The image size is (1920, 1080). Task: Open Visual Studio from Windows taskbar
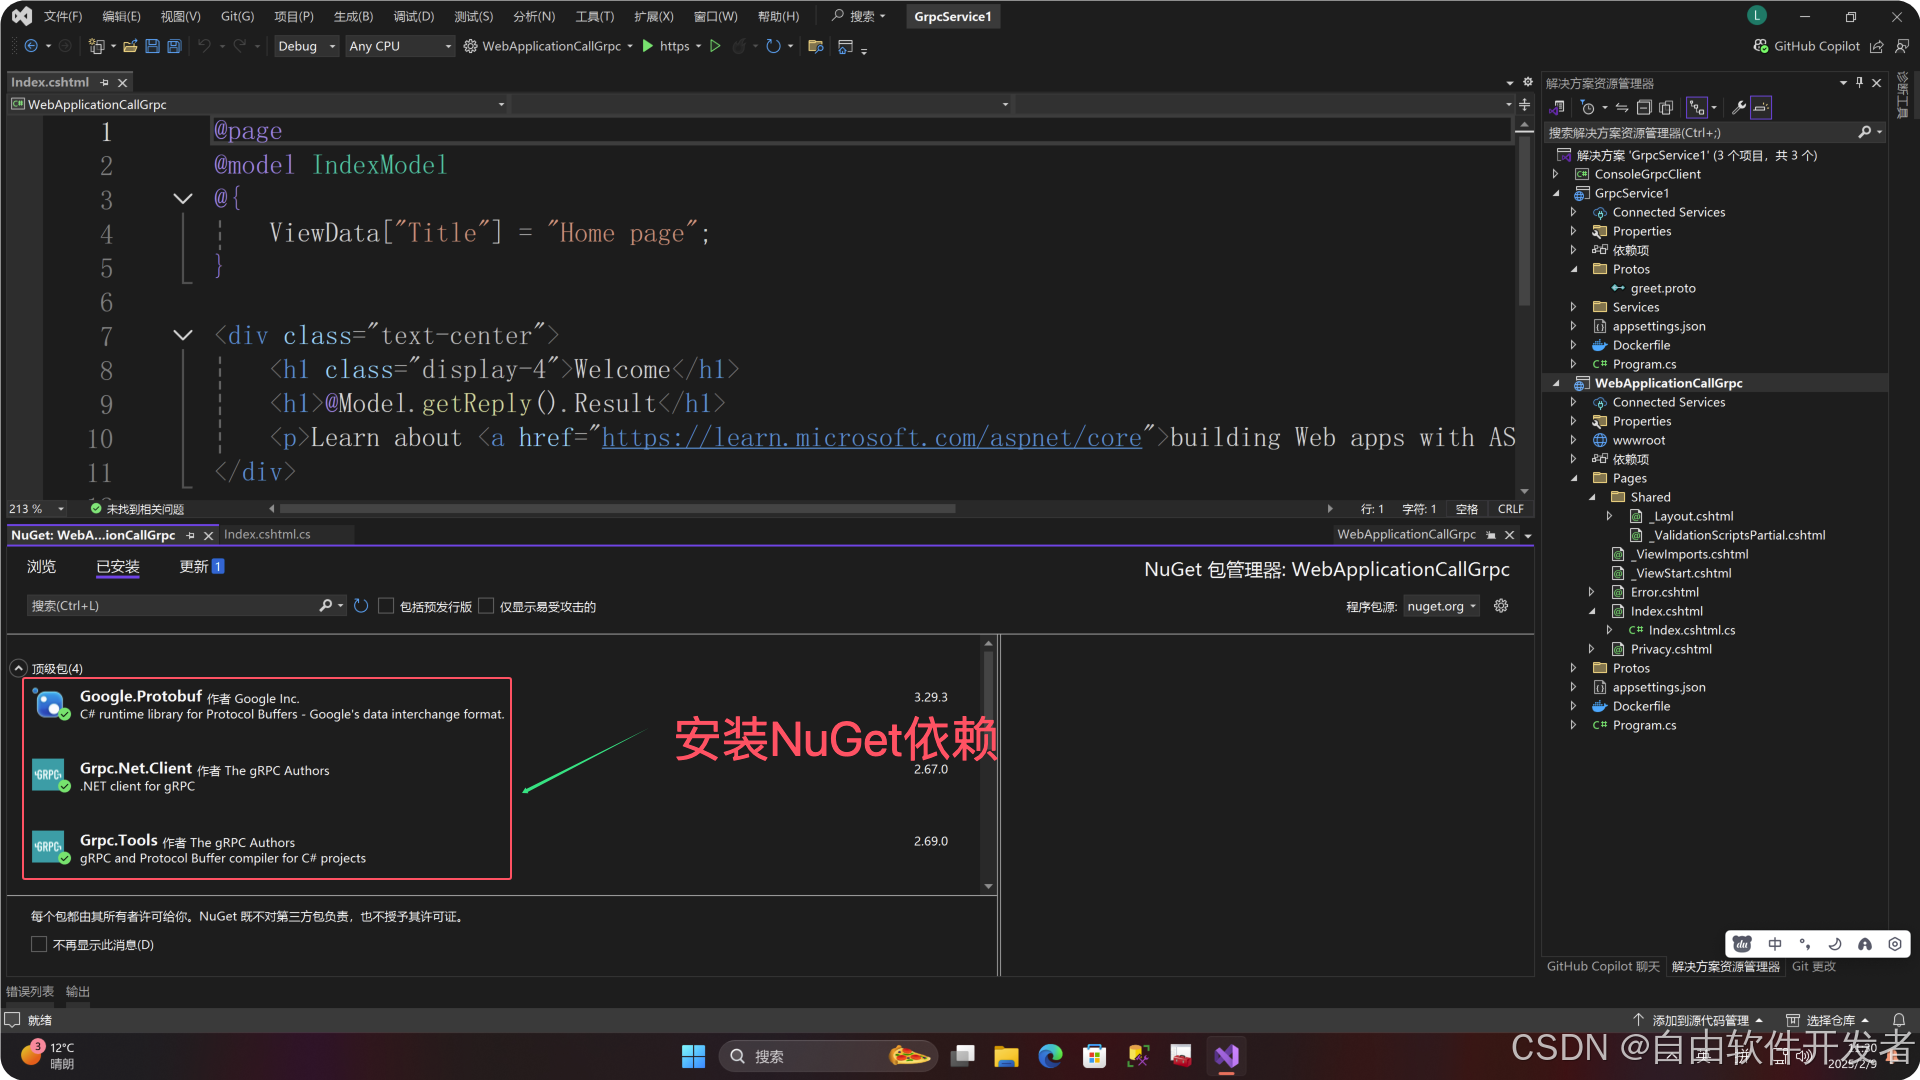(1227, 1056)
